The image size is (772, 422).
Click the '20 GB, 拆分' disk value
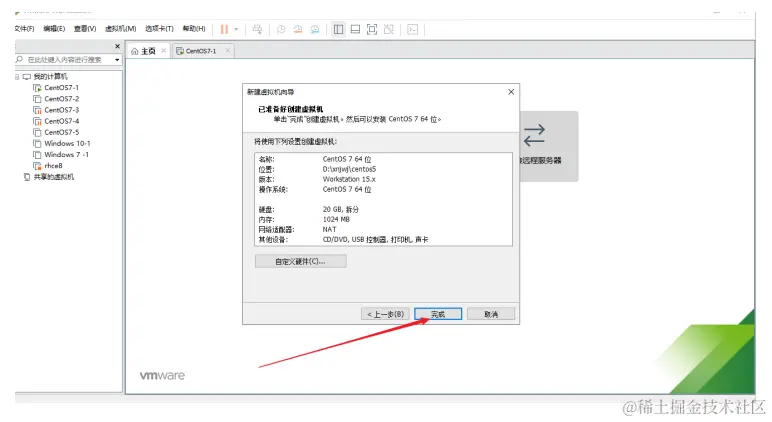coord(341,209)
